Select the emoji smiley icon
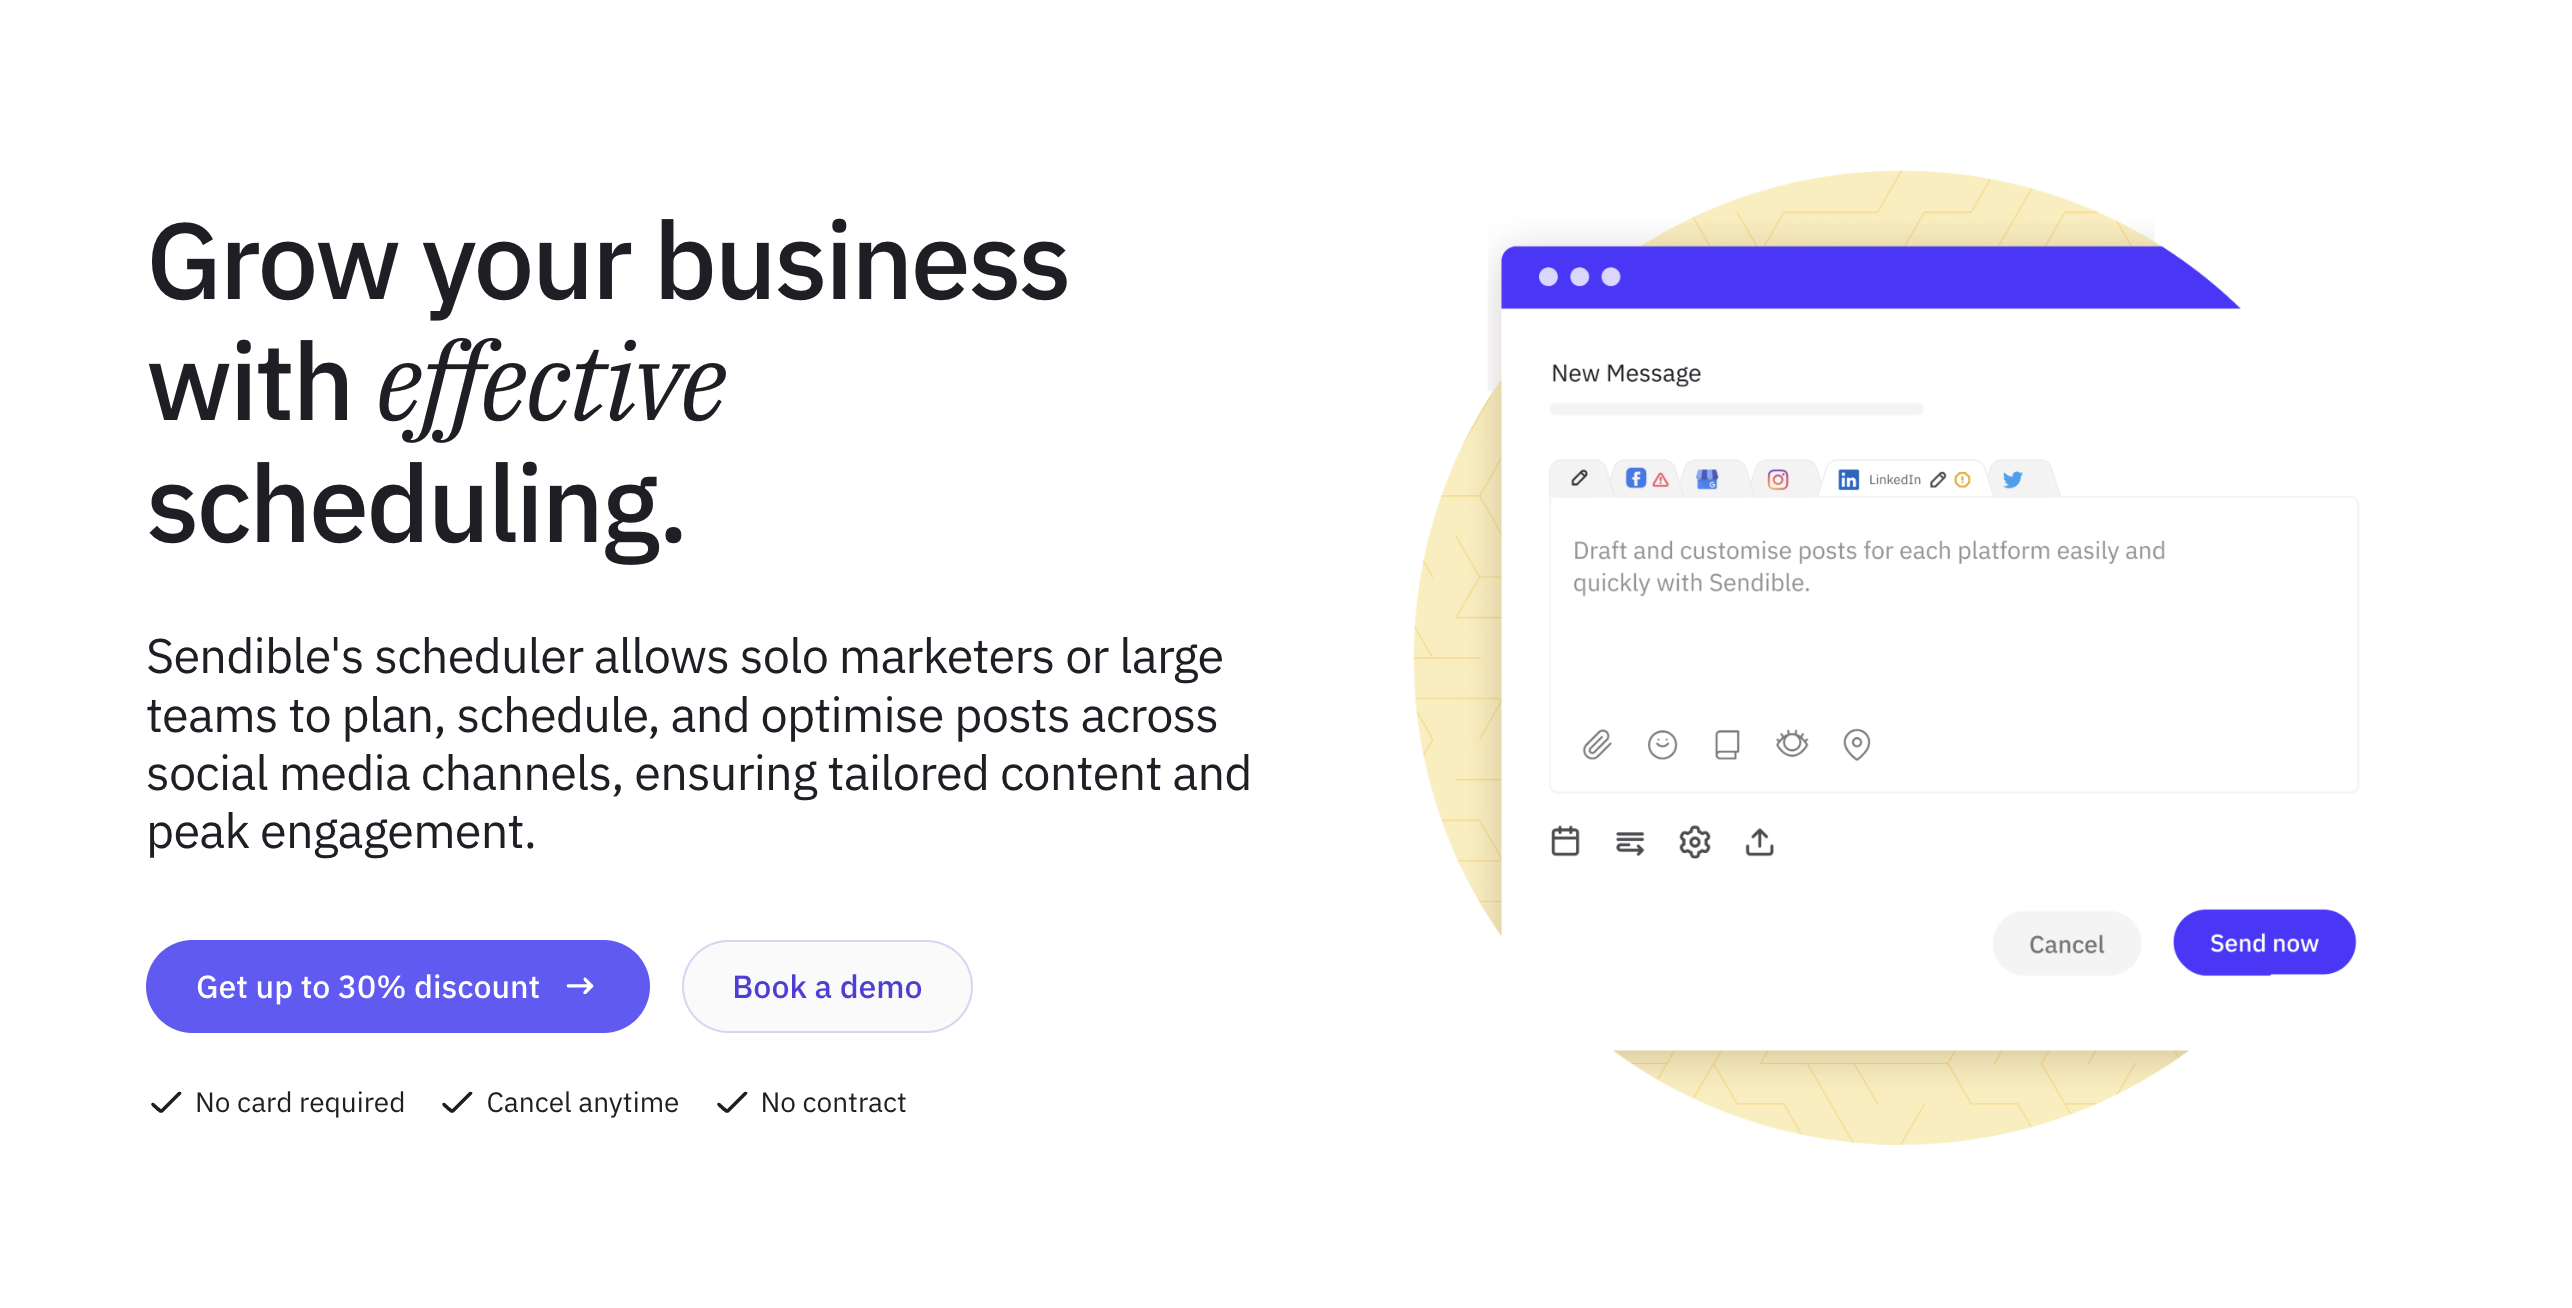The height and width of the screenshot is (1308, 2572). pos(1663,747)
